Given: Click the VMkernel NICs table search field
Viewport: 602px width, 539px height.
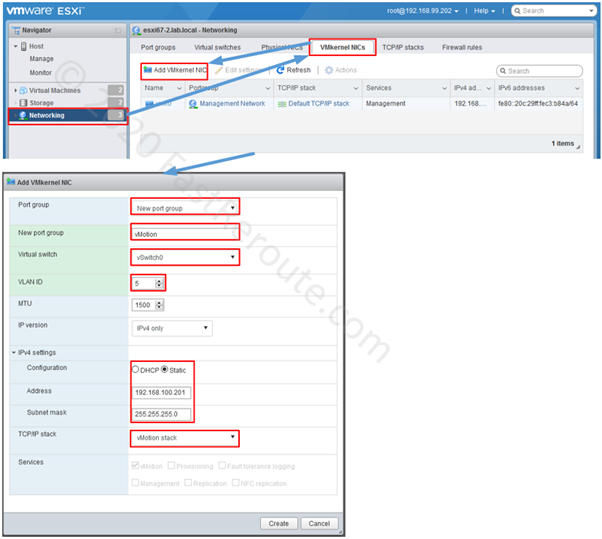Looking at the screenshot, I should [539, 71].
